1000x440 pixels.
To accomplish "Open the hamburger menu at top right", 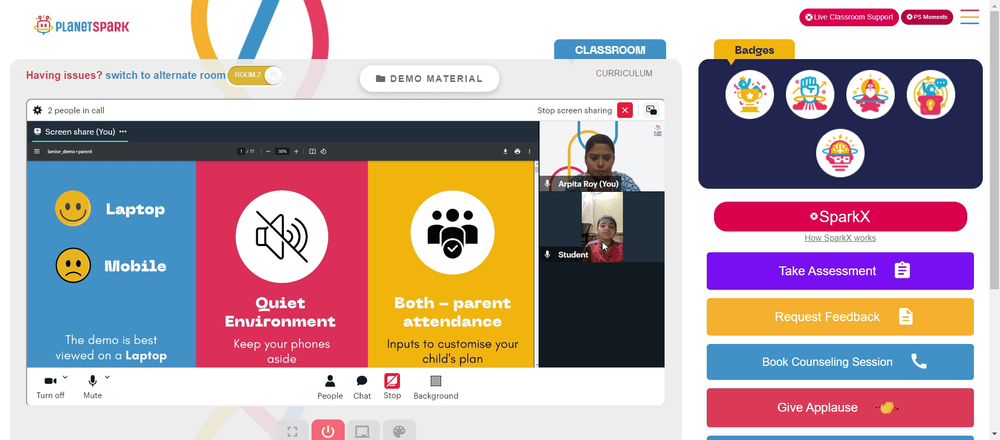I will [x=969, y=17].
